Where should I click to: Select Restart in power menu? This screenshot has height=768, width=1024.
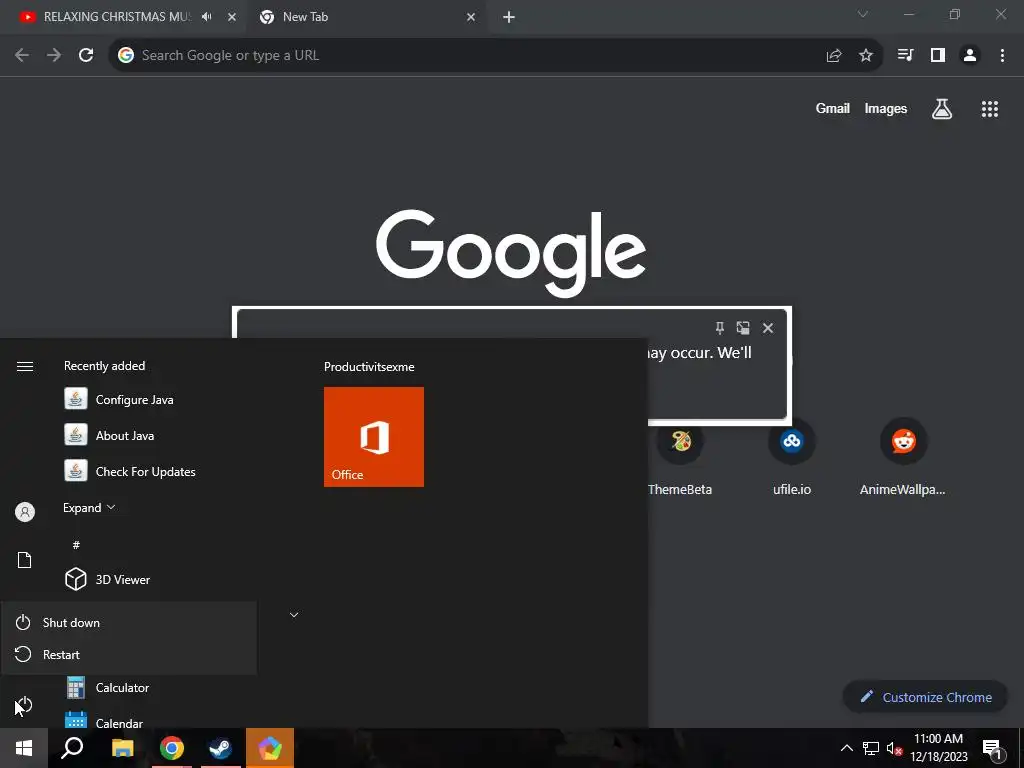(129, 654)
